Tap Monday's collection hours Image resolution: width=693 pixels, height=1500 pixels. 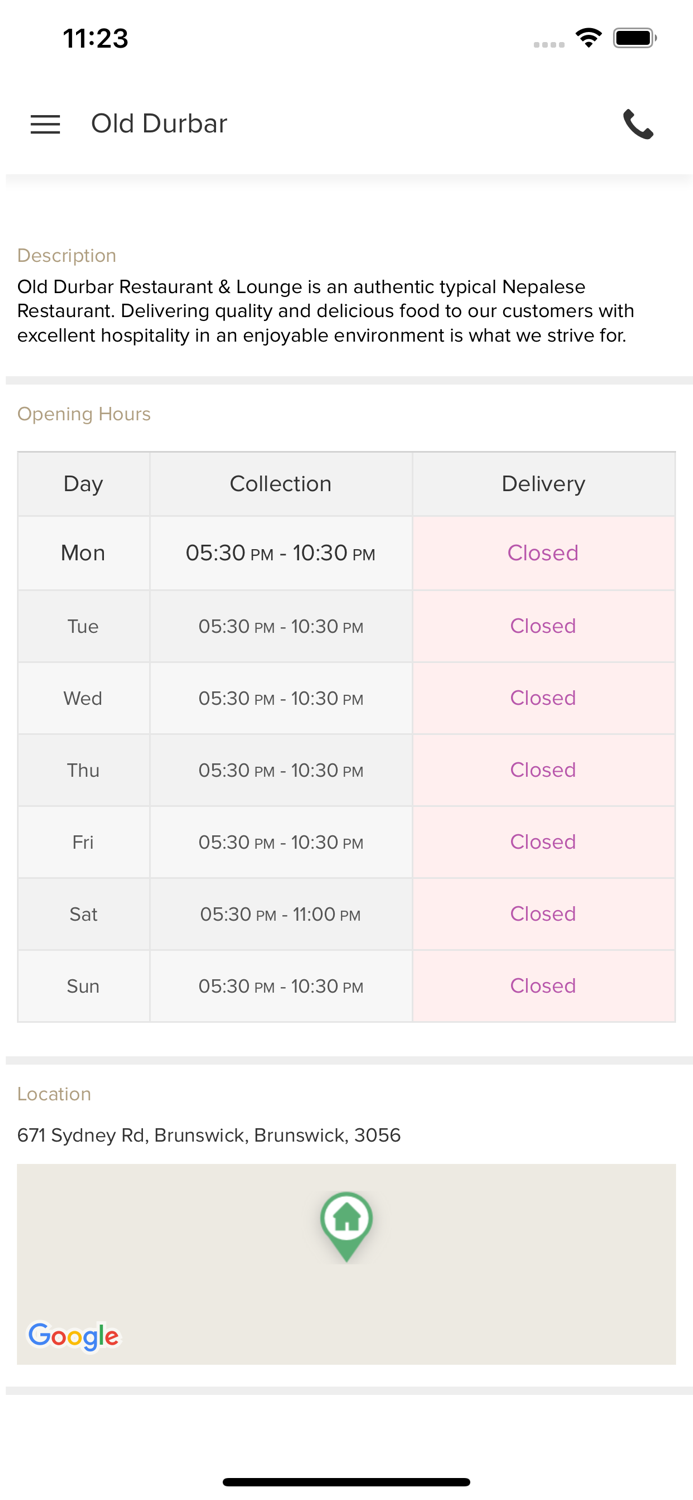point(280,553)
